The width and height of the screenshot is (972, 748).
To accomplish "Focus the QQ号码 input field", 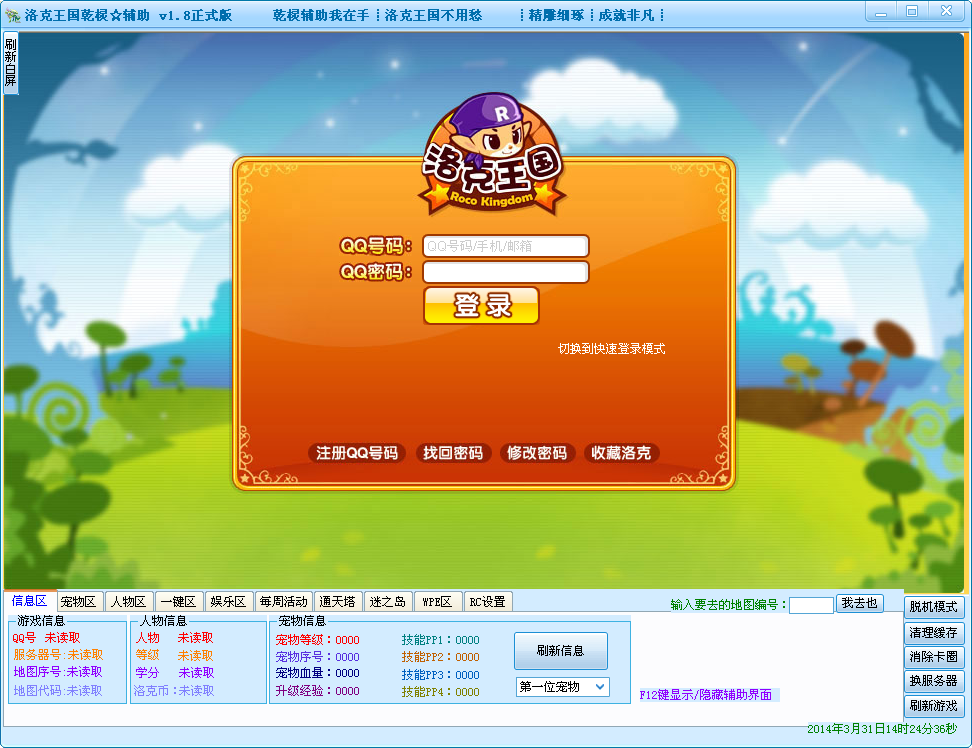I will click(x=505, y=246).
